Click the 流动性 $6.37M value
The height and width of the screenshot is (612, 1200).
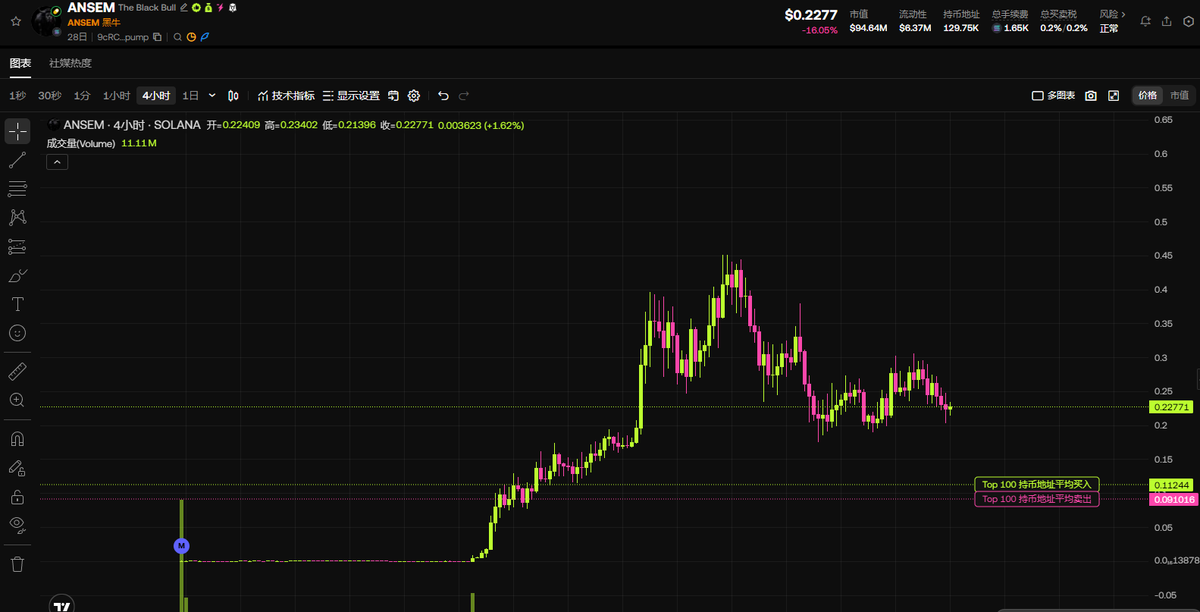(914, 28)
